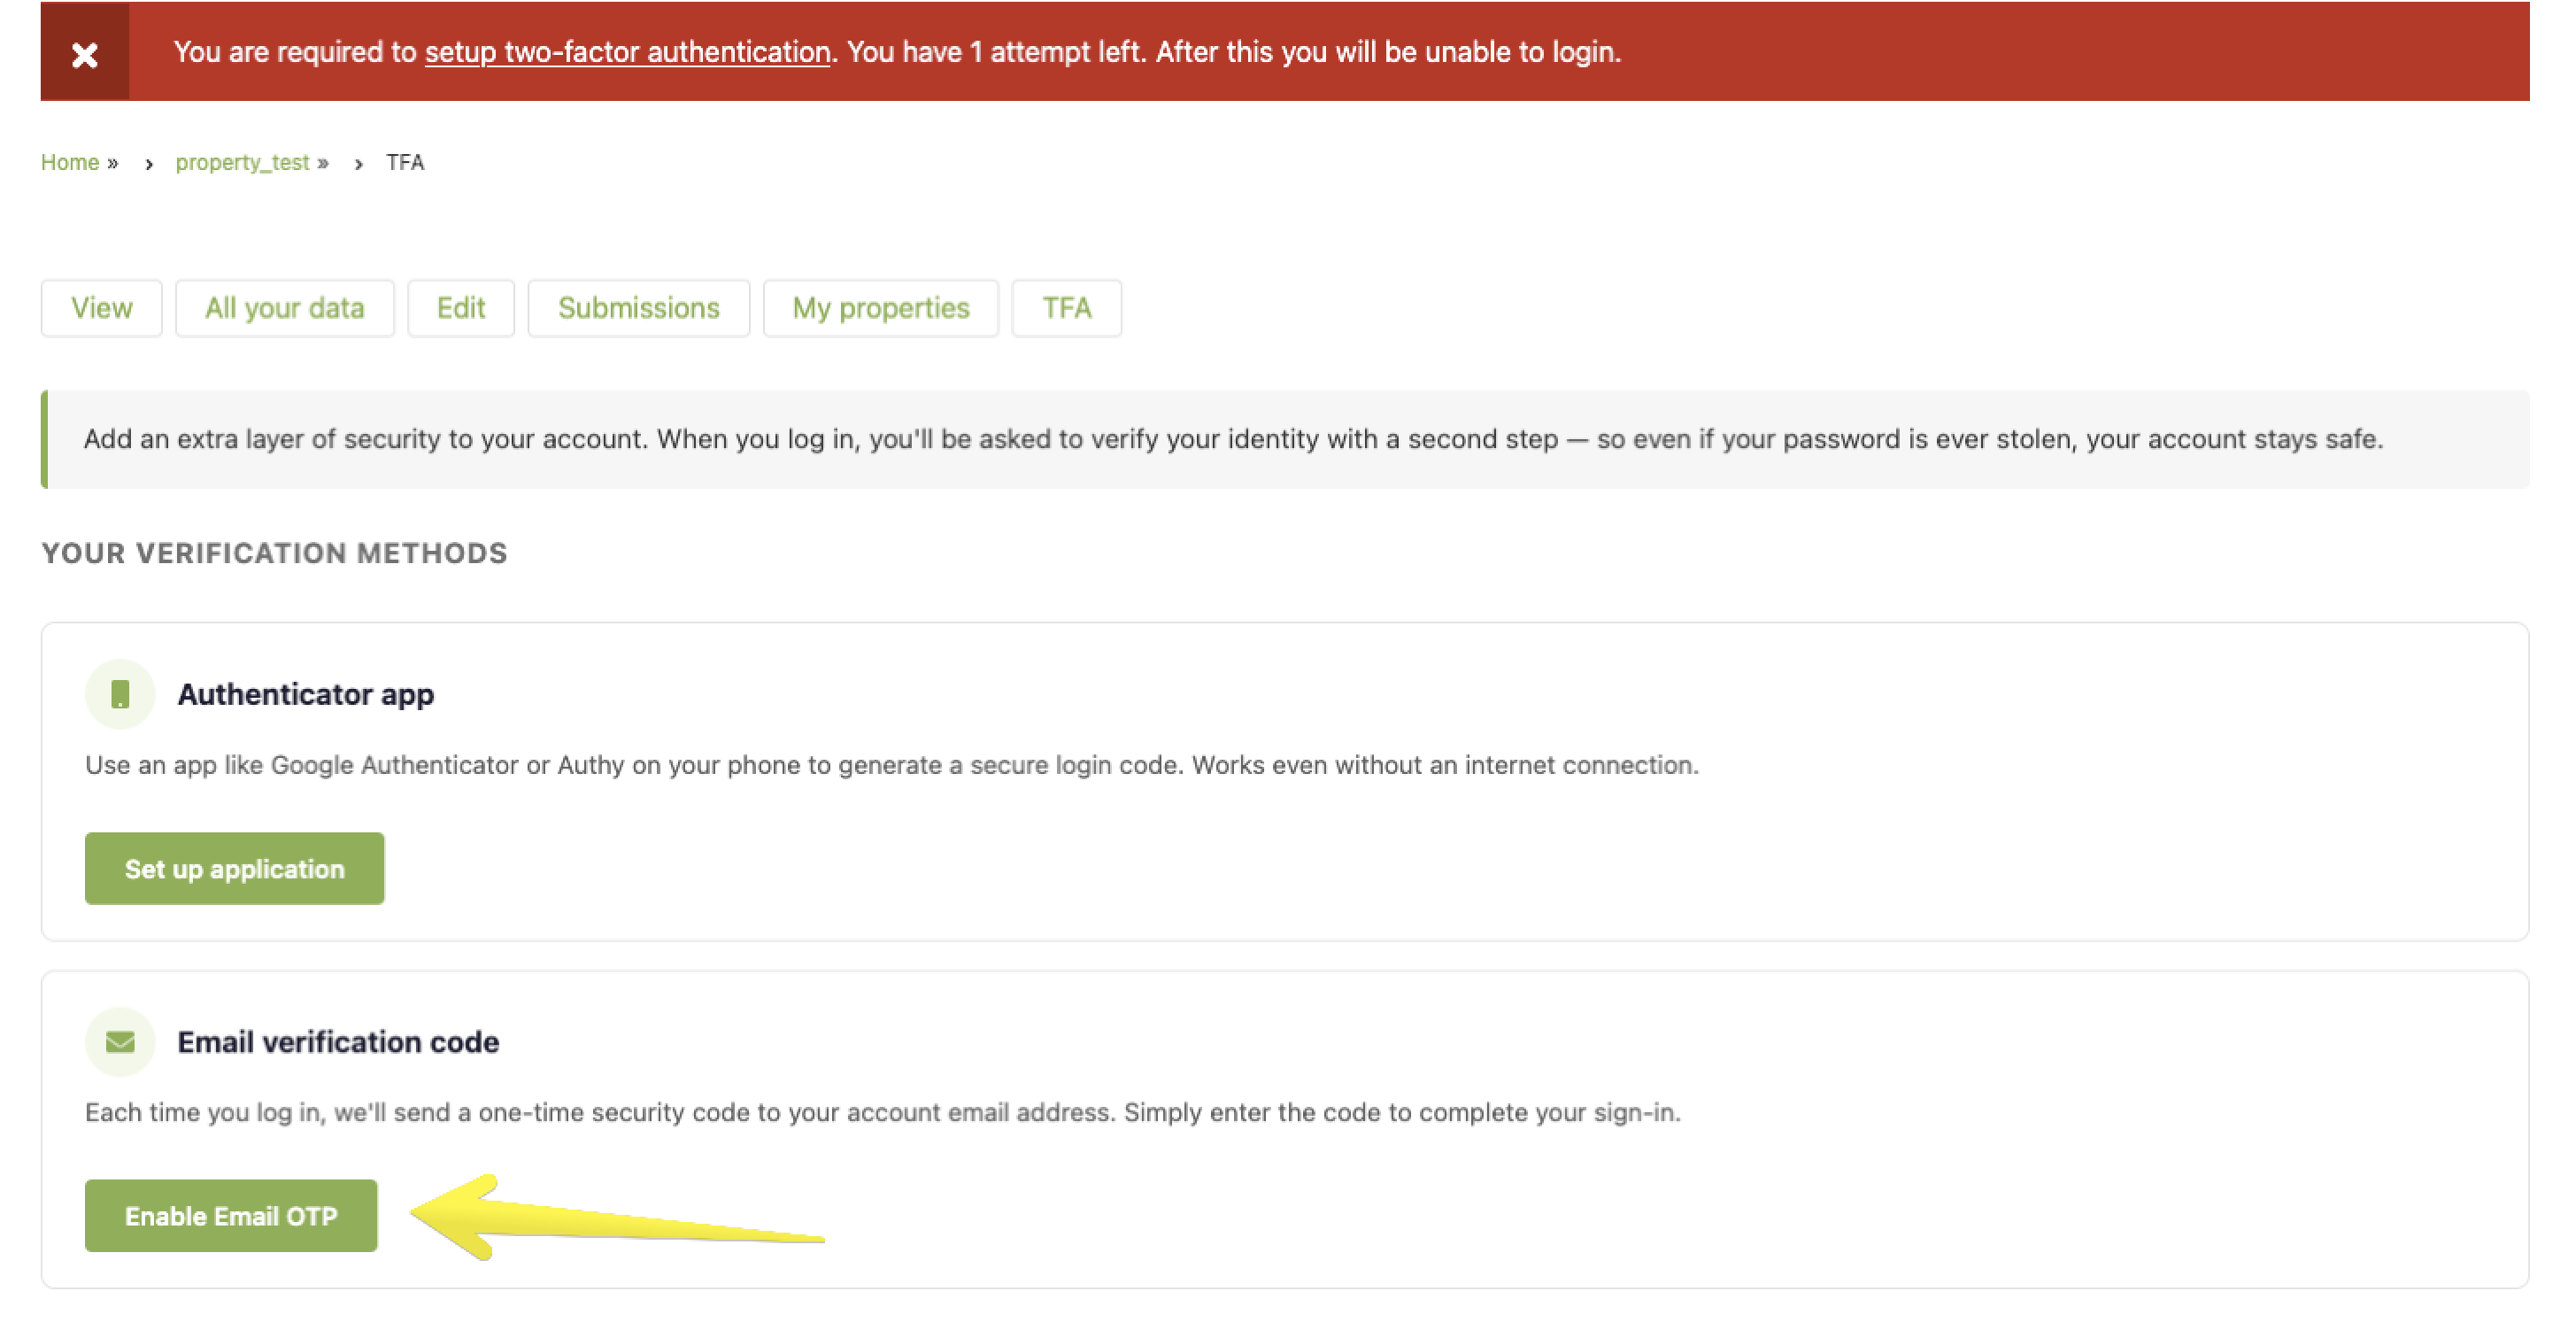2576x1330 pixels.
Task: Click the envelope icon beside Email verification code
Action: [x=120, y=1041]
